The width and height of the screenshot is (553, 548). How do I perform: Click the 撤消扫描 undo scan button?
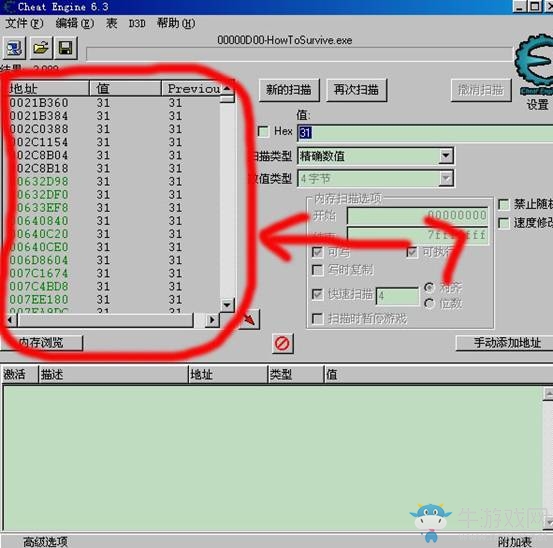coord(481,90)
